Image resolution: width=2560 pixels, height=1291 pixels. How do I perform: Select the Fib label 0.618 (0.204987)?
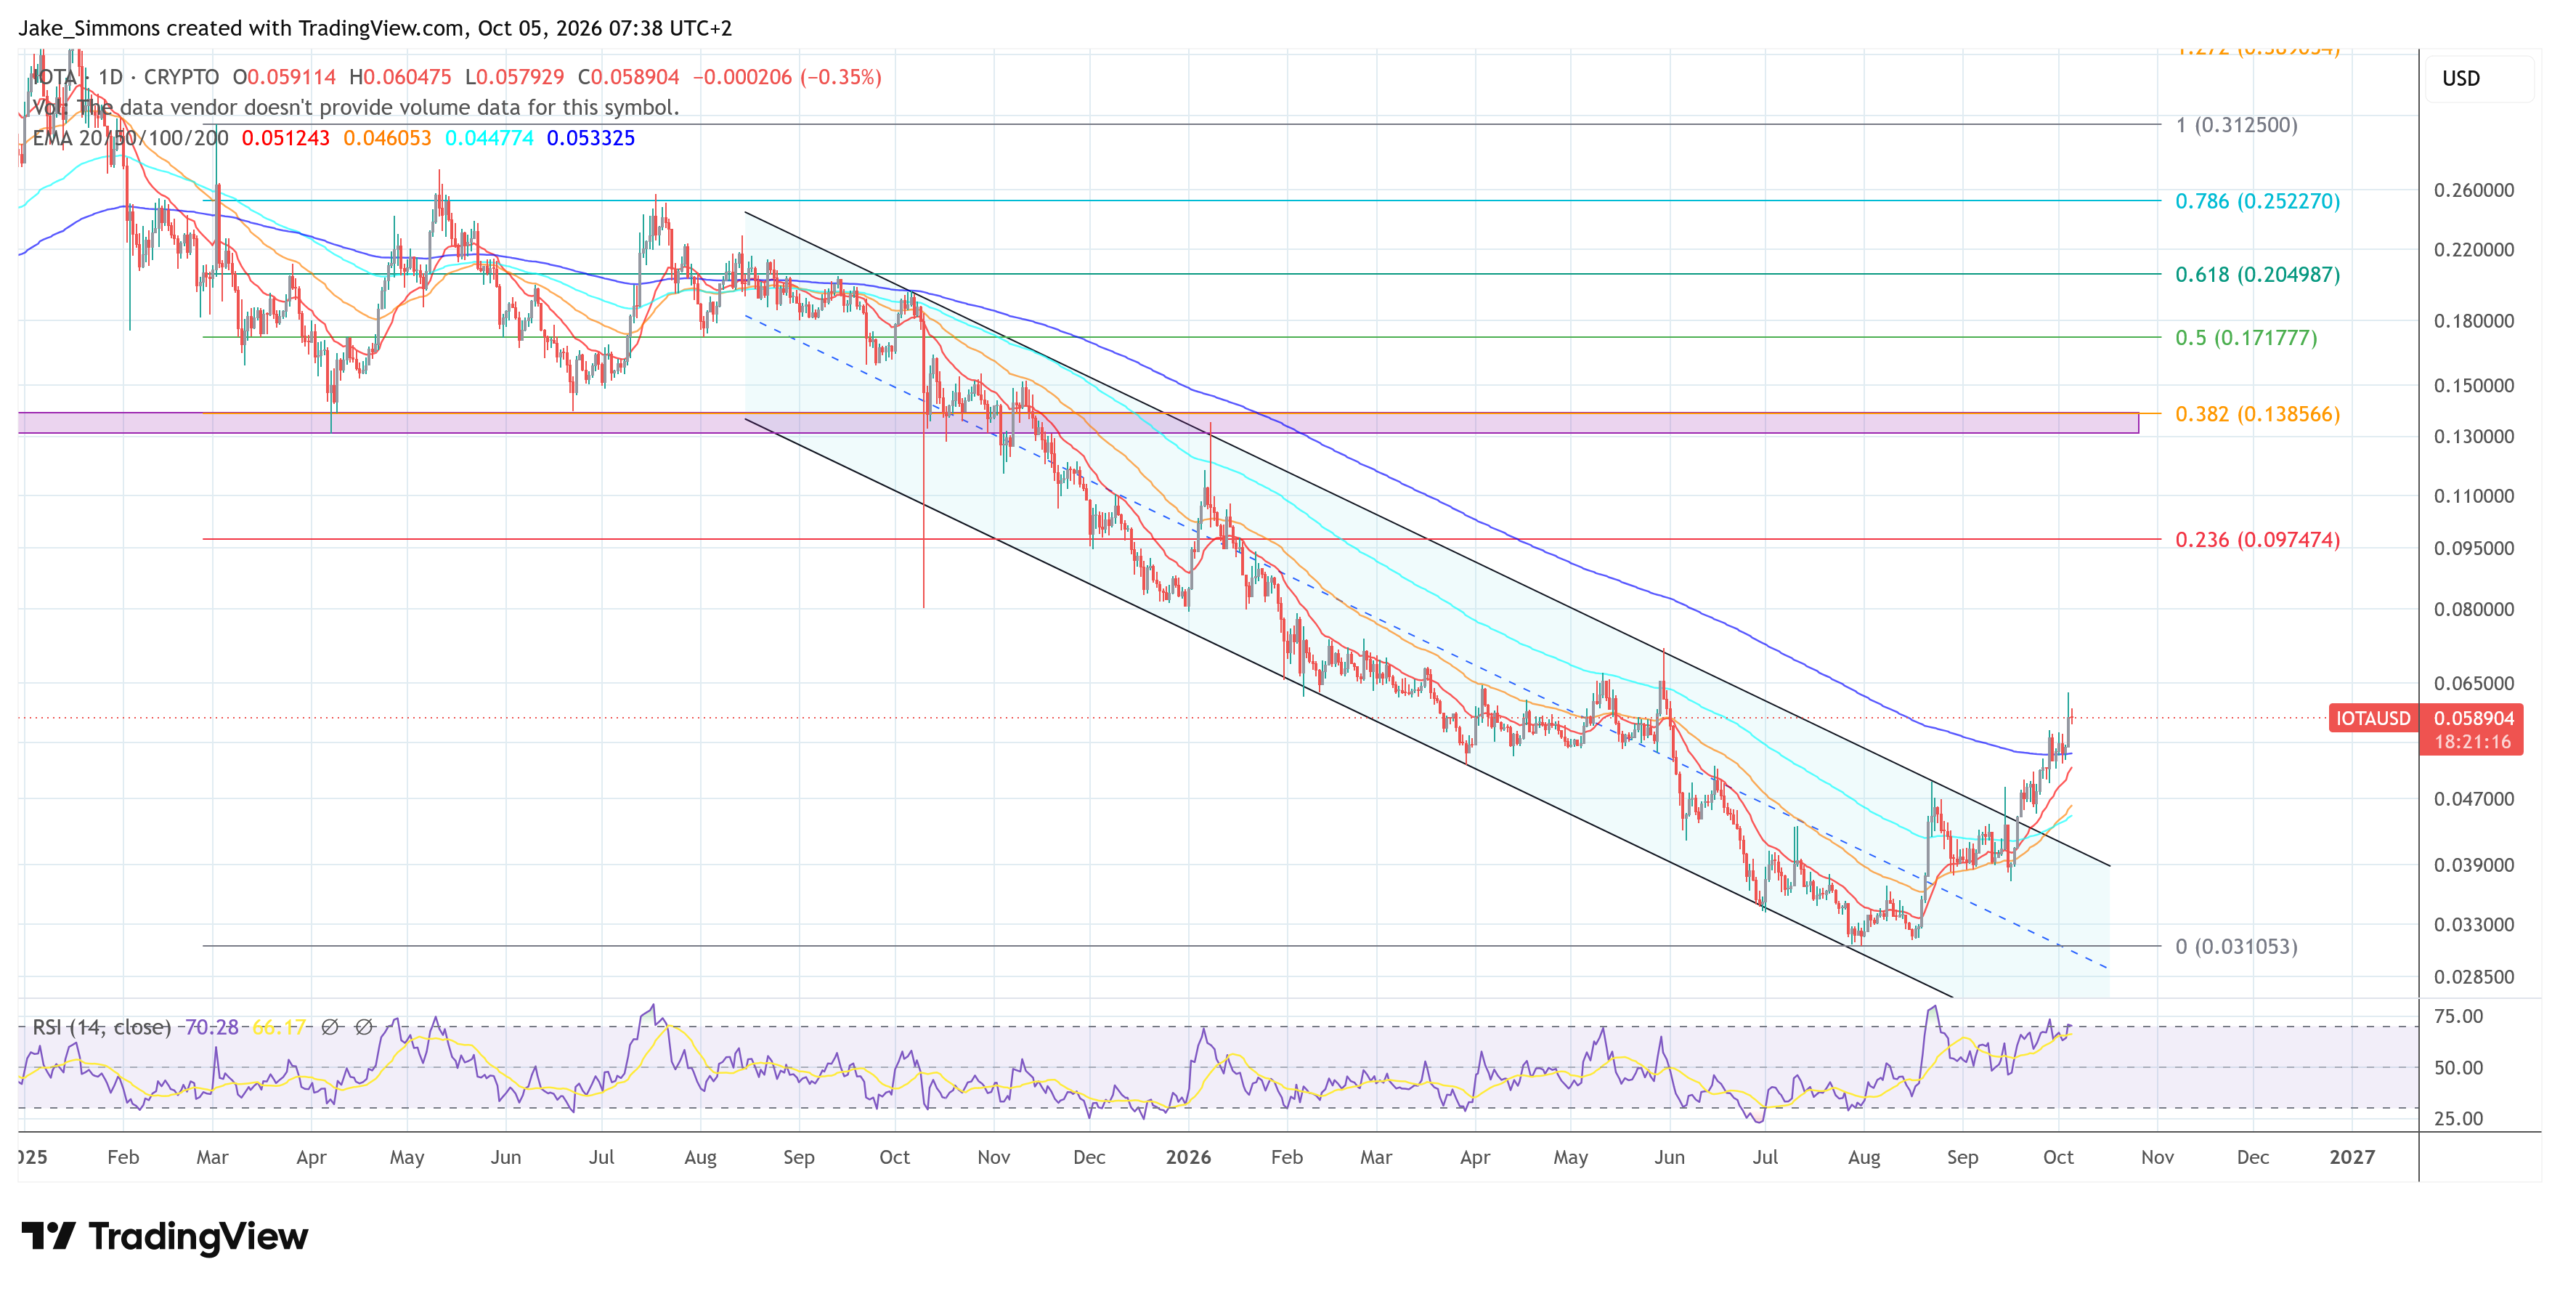coord(2257,274)
